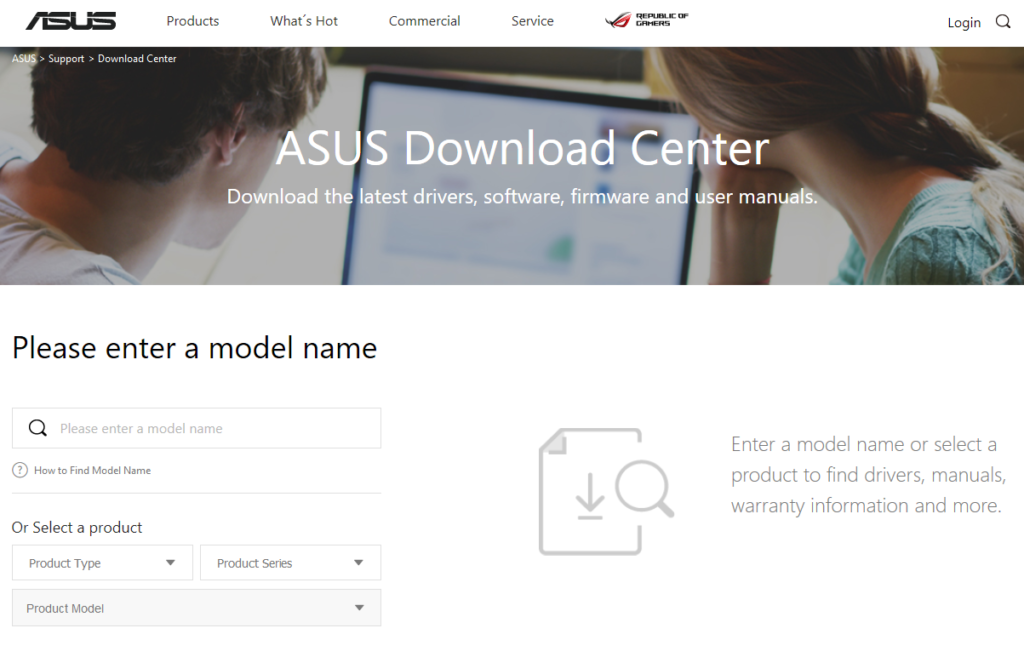This screenshot has height=651, width=1024.
Task: Click Download Center in the breadcrumb
Action: [137, 59]
